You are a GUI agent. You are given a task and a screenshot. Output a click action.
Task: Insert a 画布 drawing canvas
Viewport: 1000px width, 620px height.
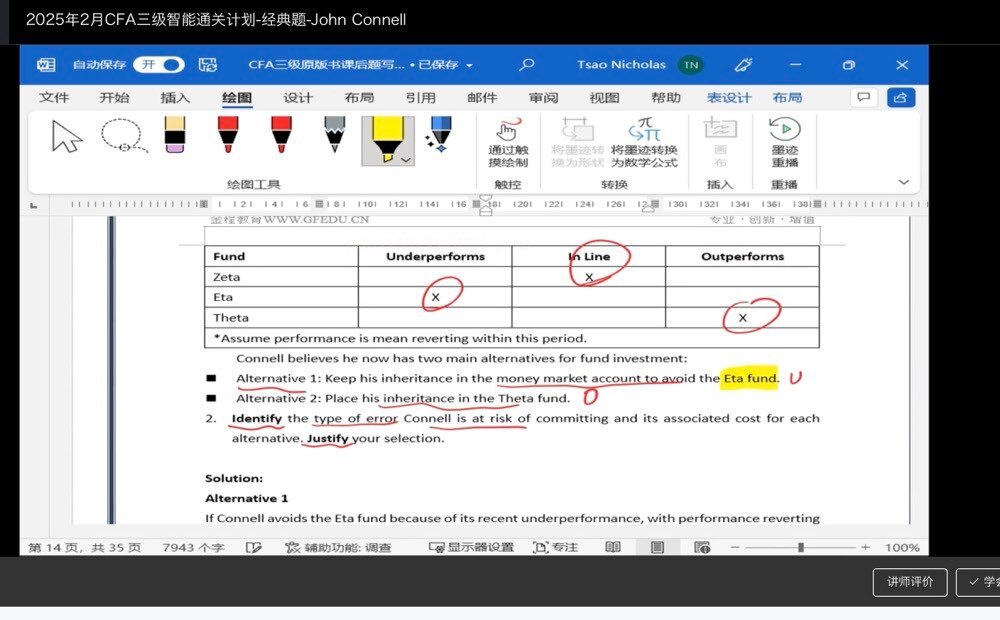(x=720, y=143)
